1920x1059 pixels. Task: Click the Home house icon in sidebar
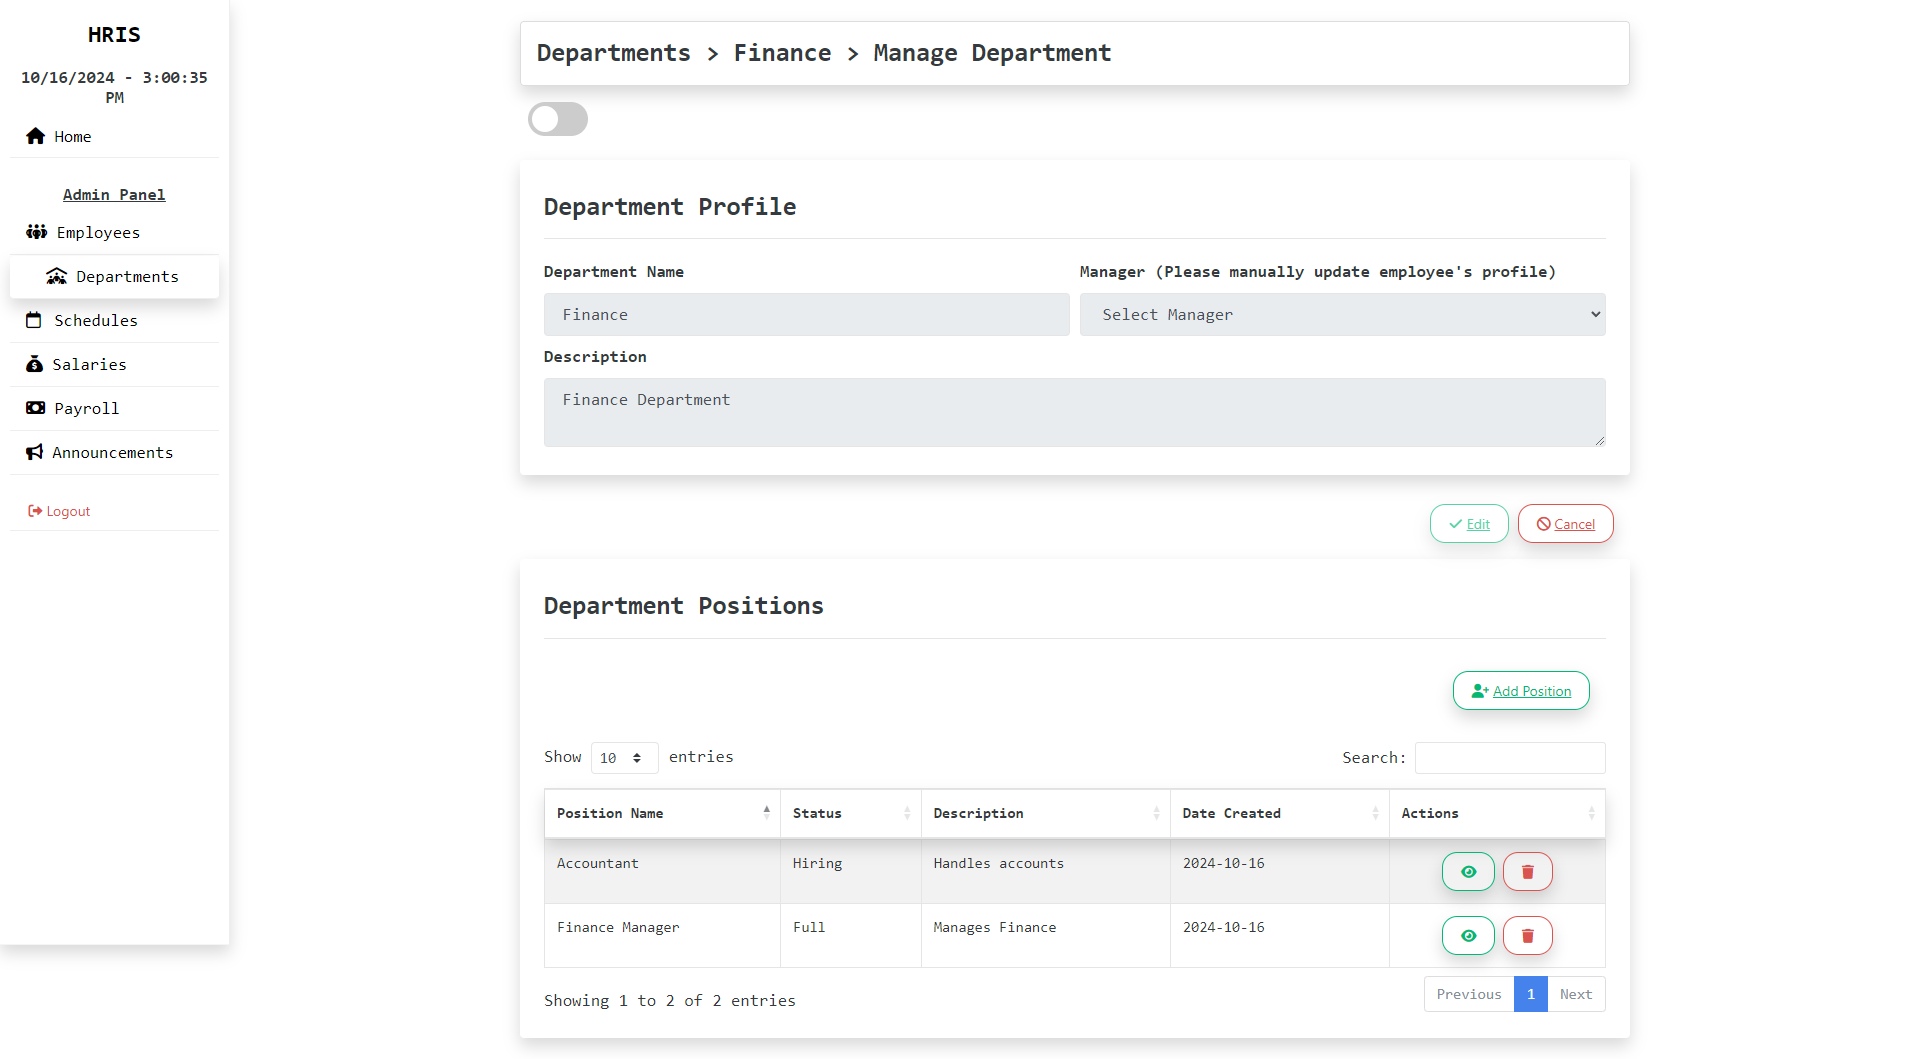36,136
